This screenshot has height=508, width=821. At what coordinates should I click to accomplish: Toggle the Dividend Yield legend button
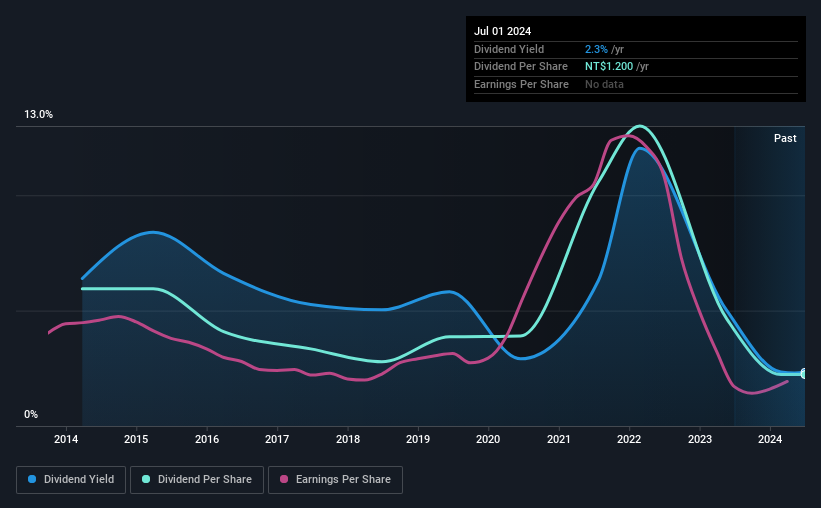point(71,480)
